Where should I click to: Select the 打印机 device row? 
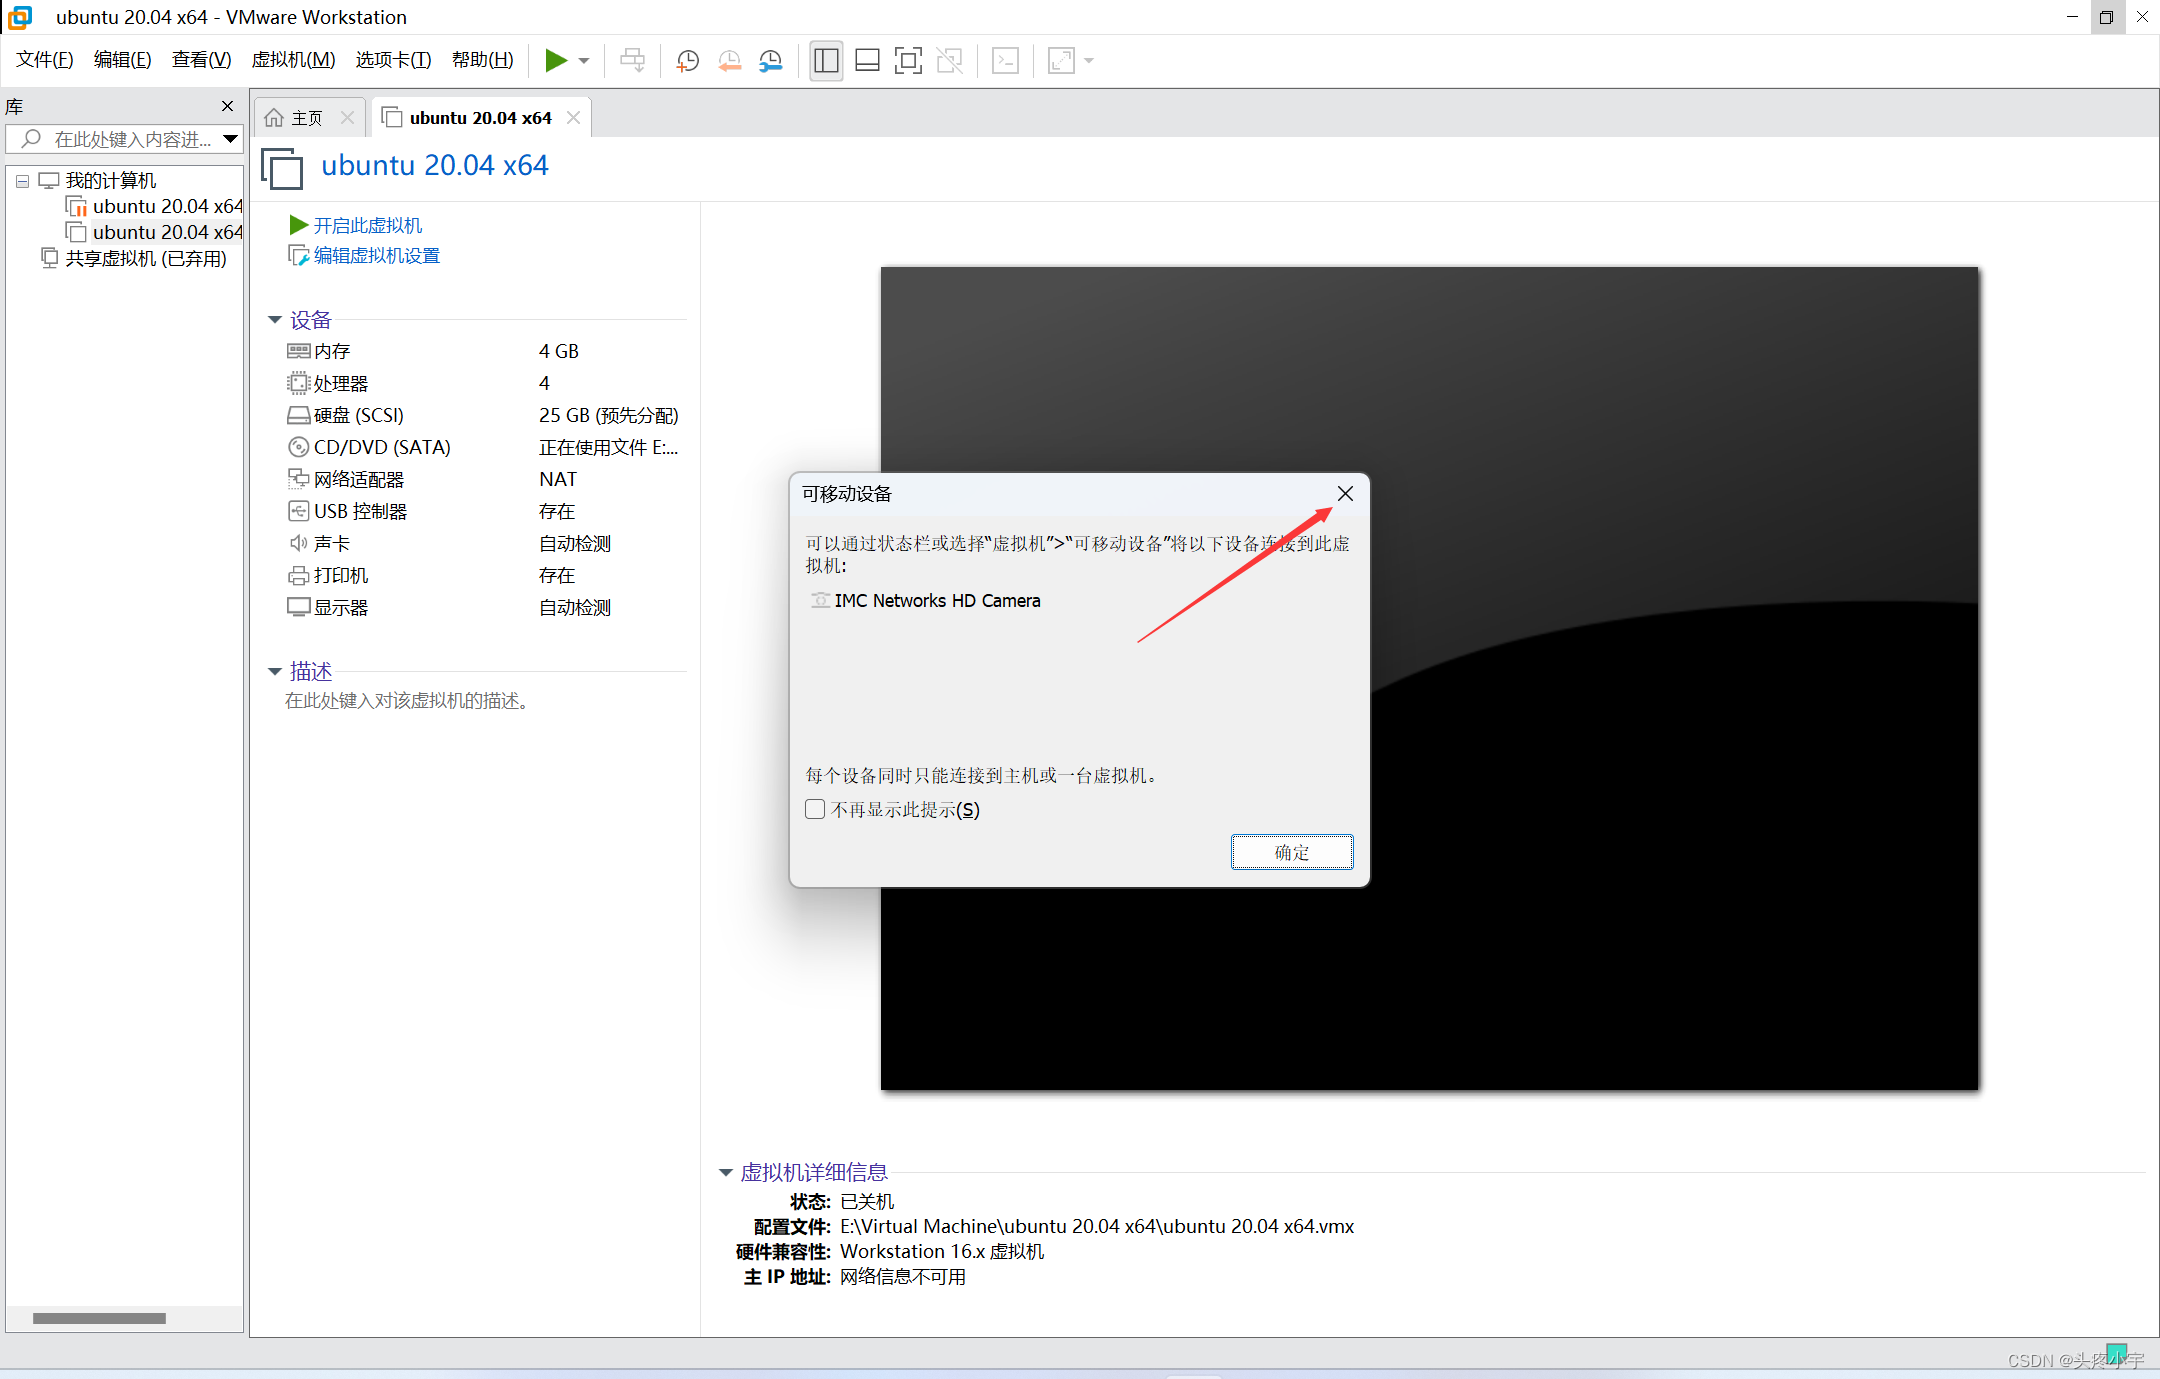click(x=484, y=575)
